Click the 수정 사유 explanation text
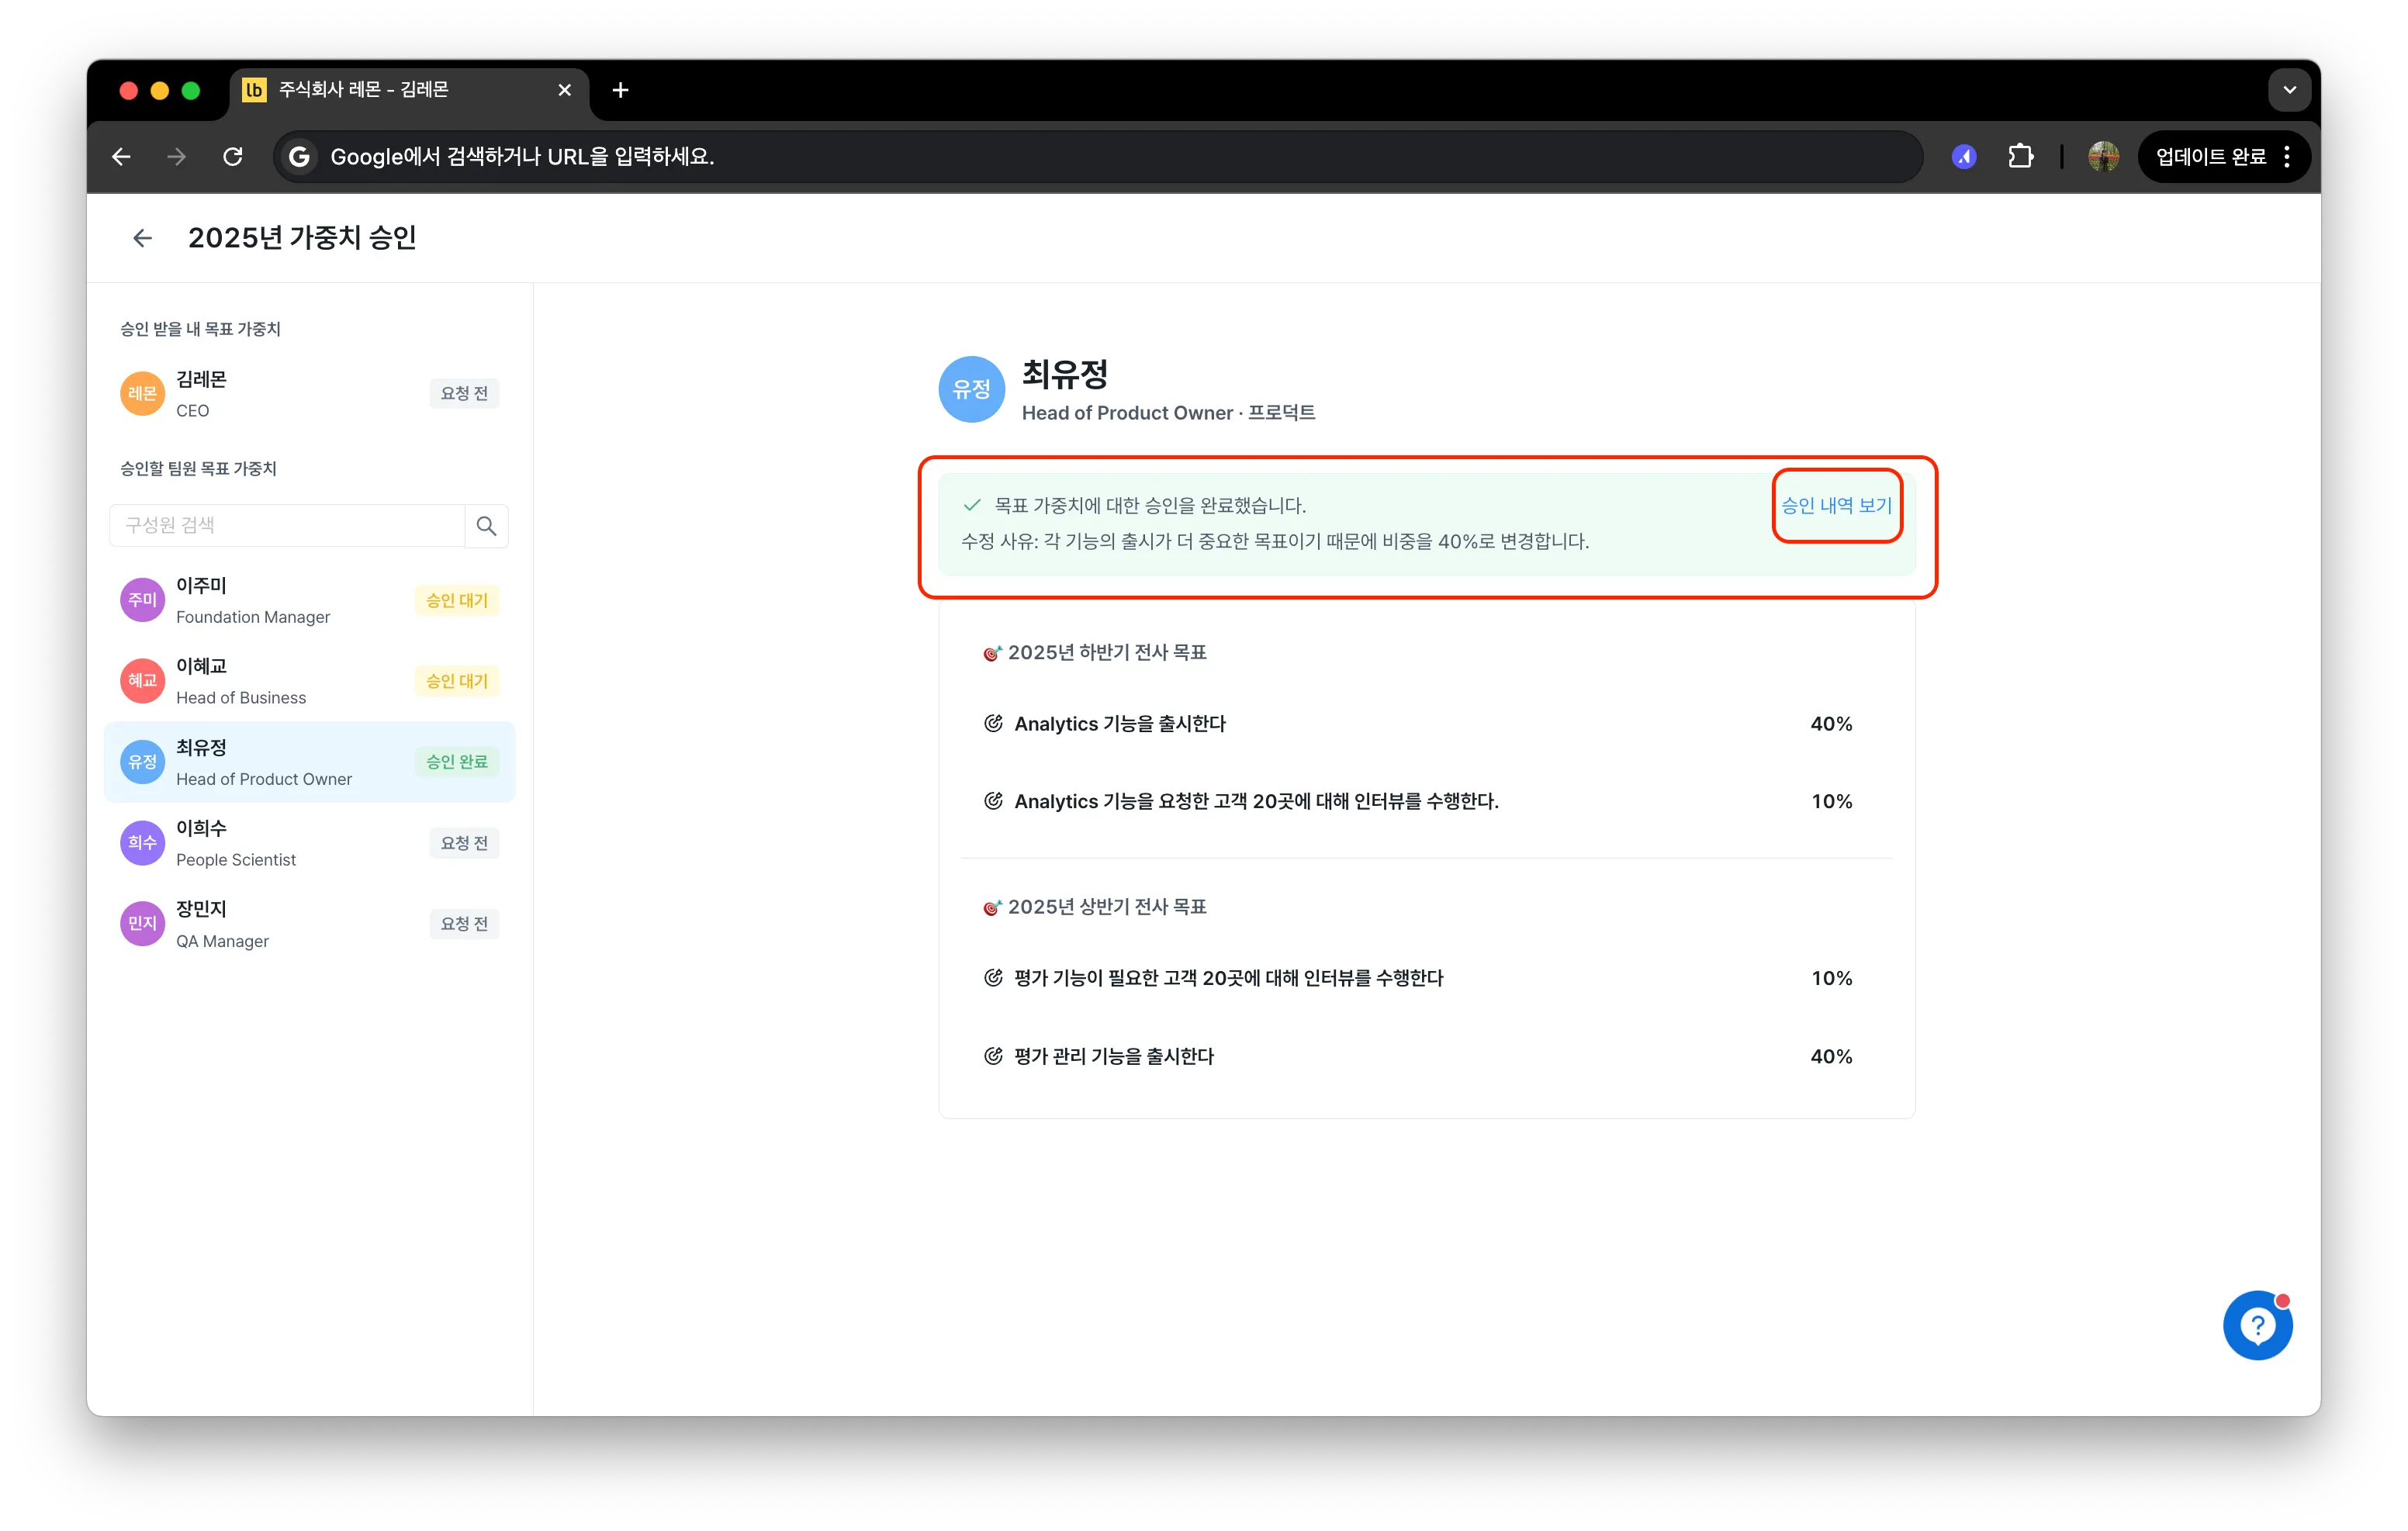2408x1531 pixels. pos(1275,542)
